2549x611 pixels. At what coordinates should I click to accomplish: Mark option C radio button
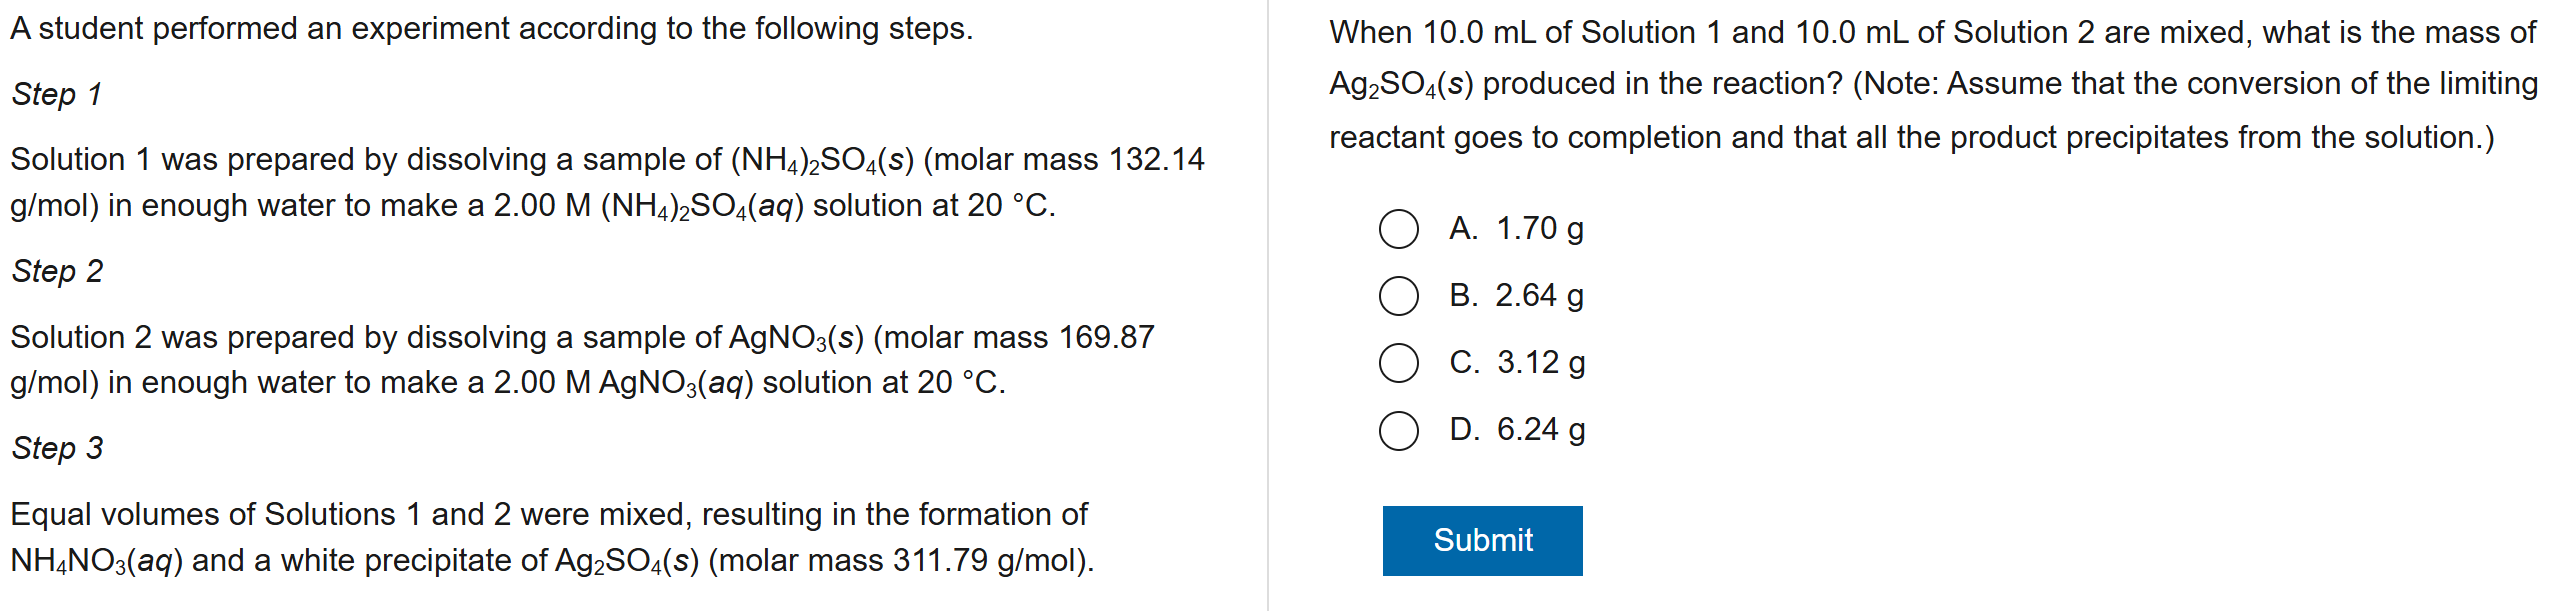(x=1398, y=363)
